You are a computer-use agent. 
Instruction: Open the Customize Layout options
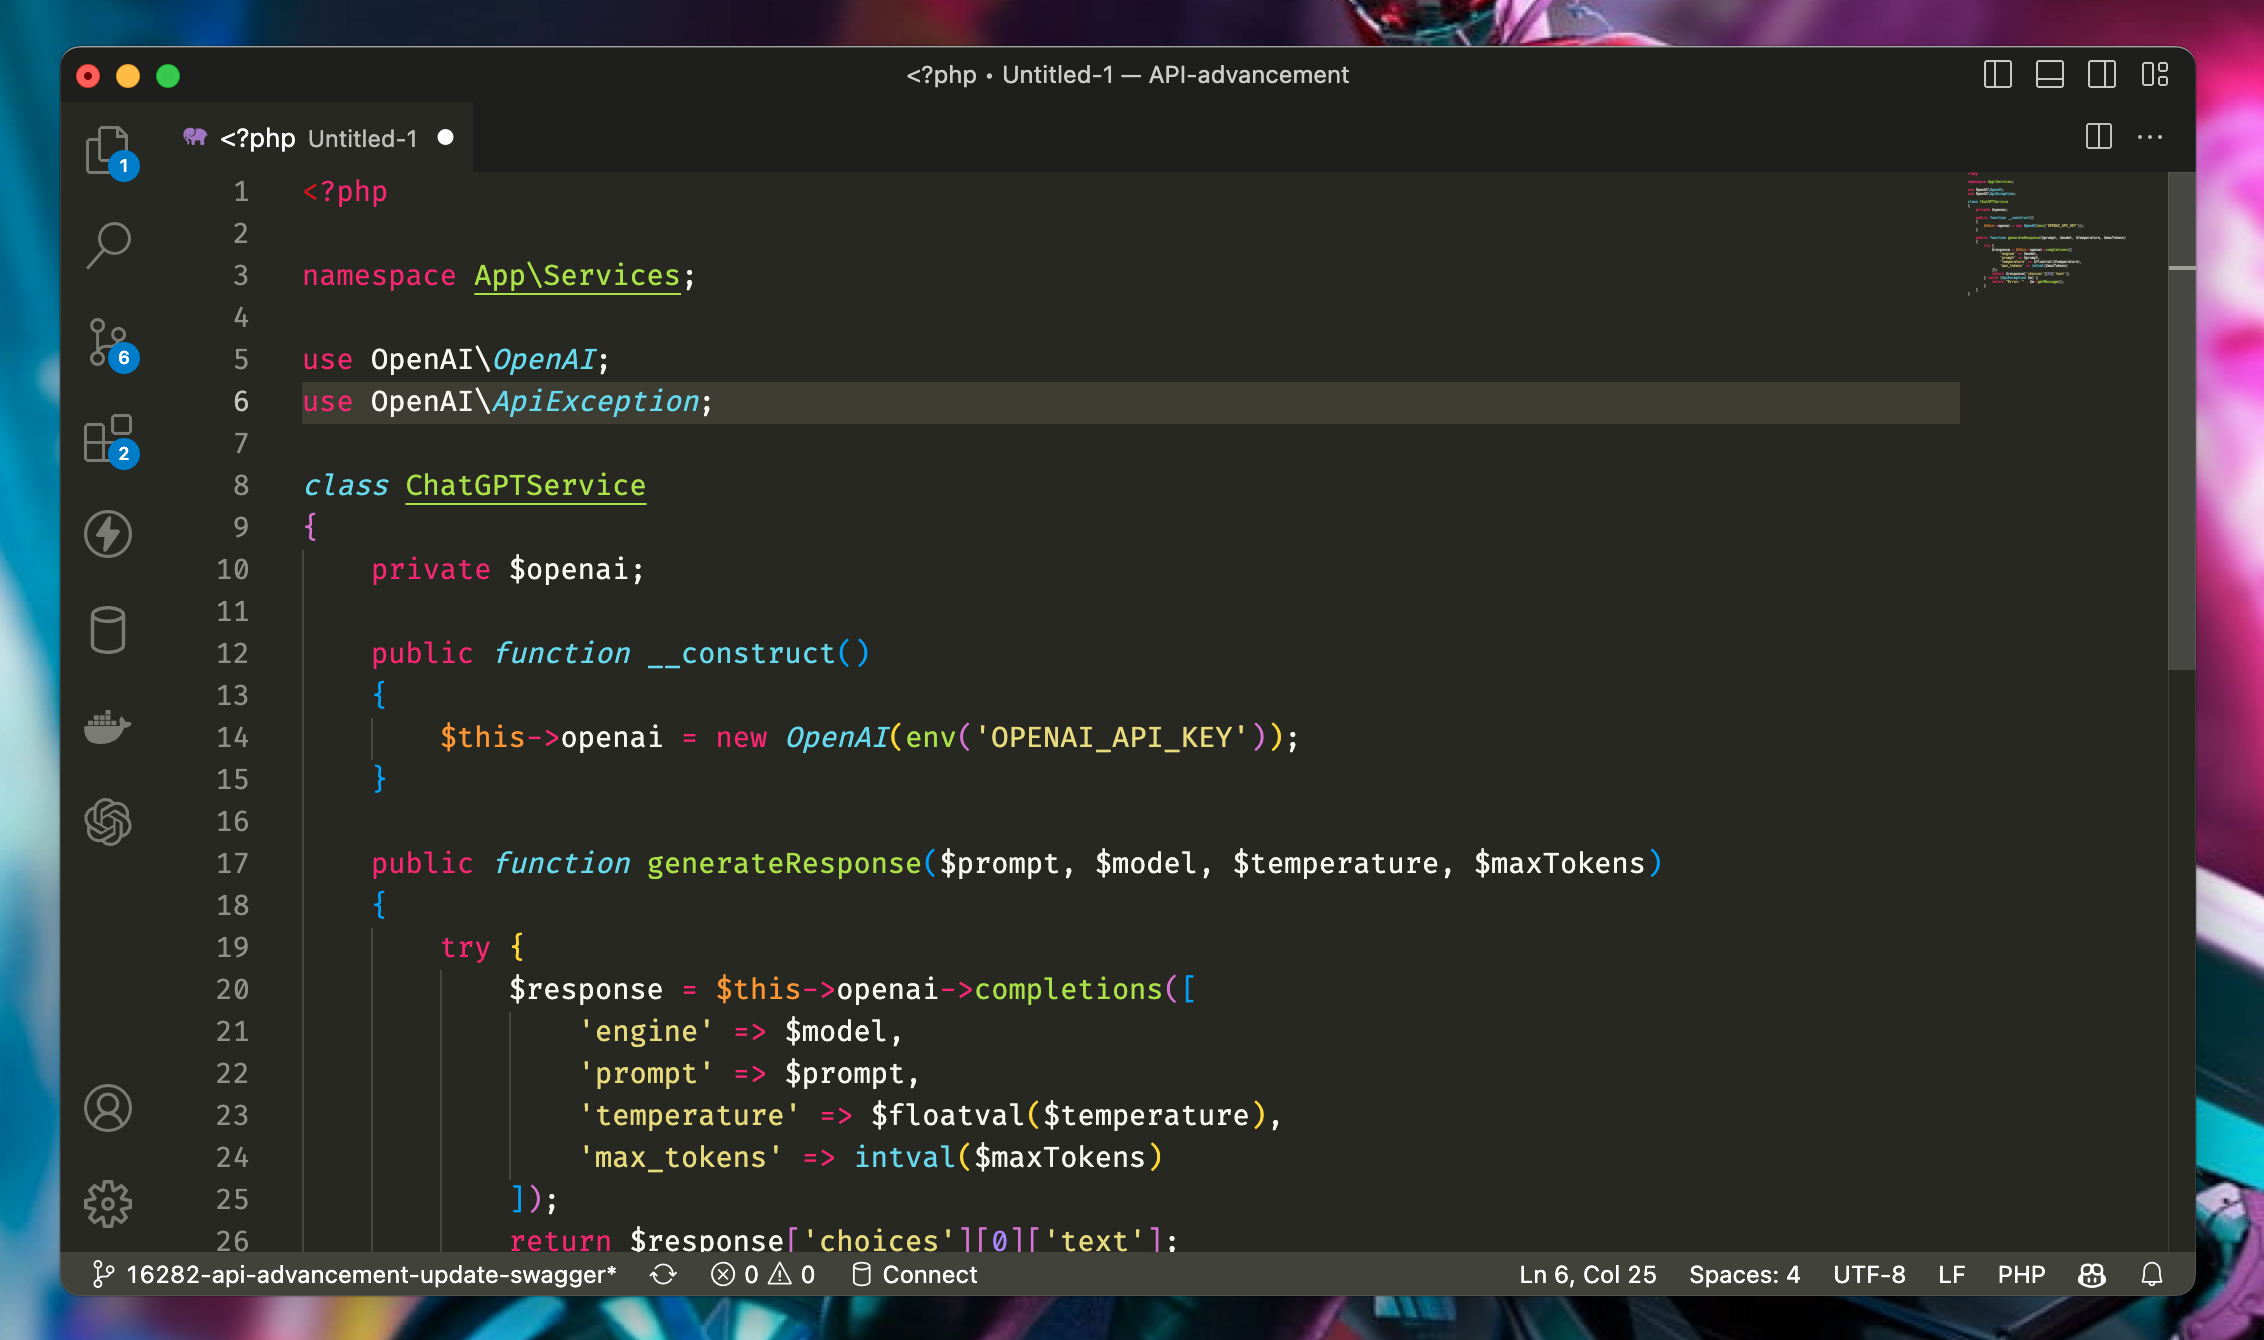click(2155, 74)
